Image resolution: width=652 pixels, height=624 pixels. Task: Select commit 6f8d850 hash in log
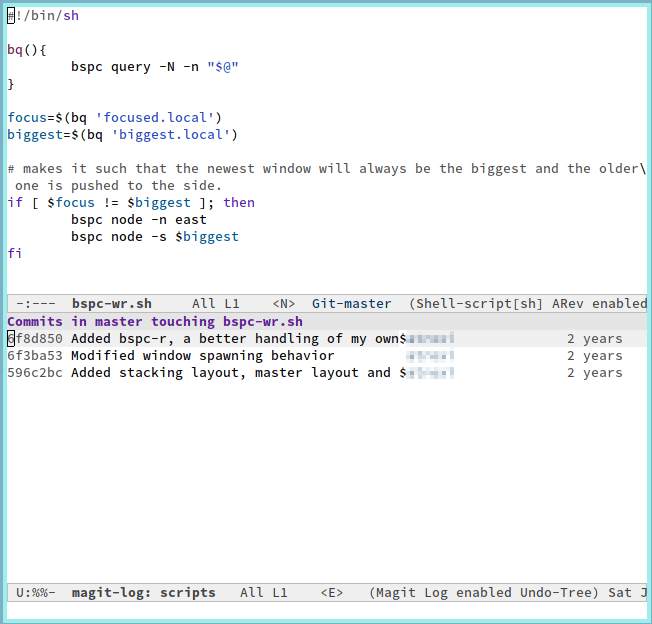tap(35, 339)
